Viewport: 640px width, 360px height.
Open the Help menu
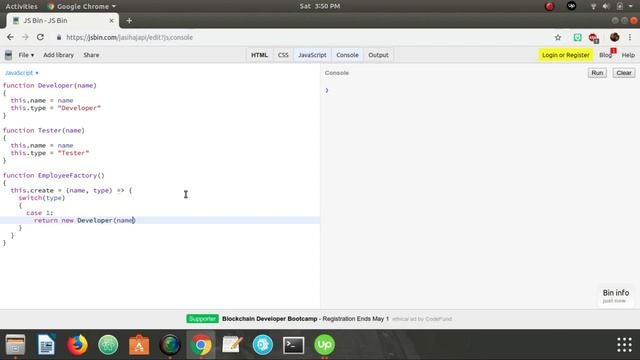pyautogui.click(x=628, y=55)
